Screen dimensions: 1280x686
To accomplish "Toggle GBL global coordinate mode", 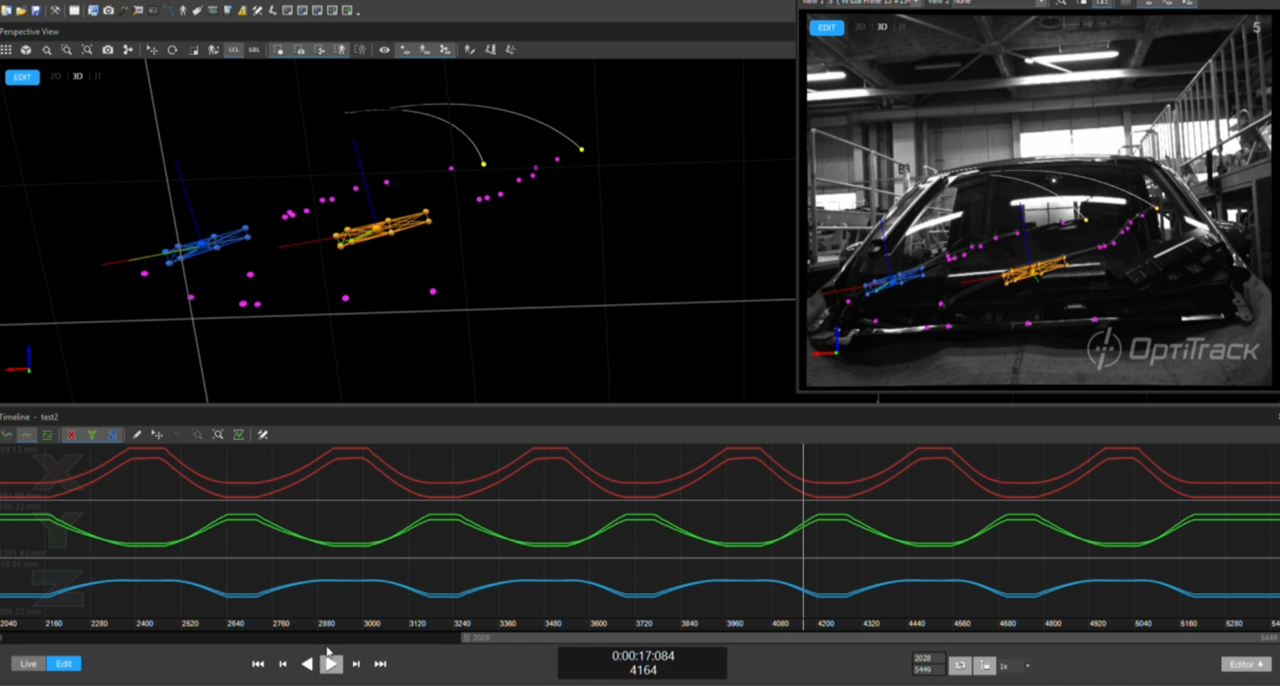I will [x=254, y=50].
